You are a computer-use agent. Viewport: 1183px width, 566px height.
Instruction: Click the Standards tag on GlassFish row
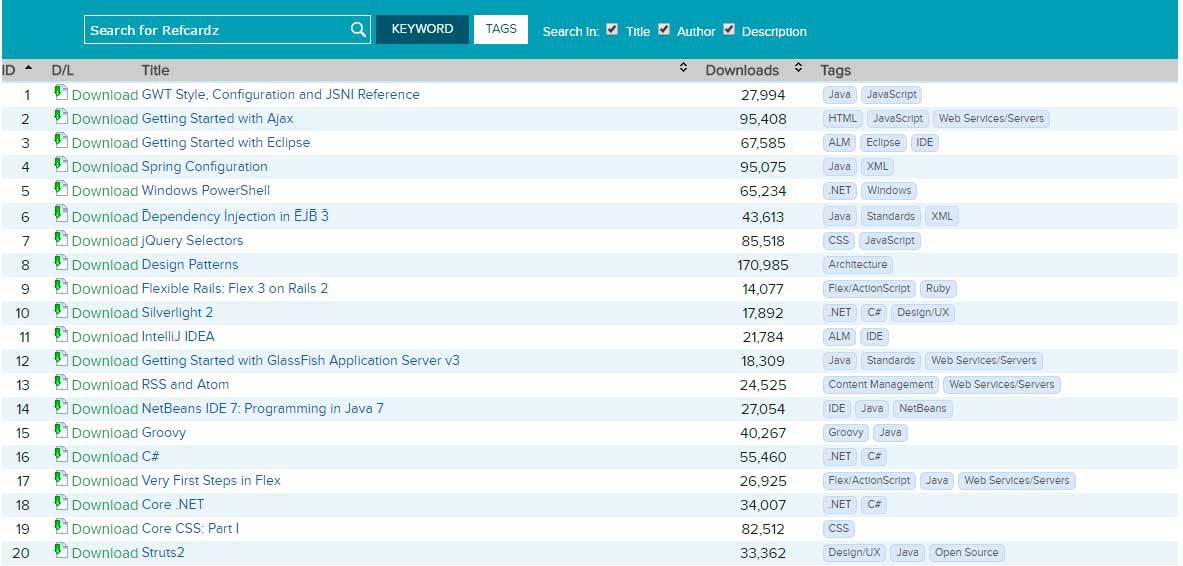pyautogui.click(x=890, y=361)
